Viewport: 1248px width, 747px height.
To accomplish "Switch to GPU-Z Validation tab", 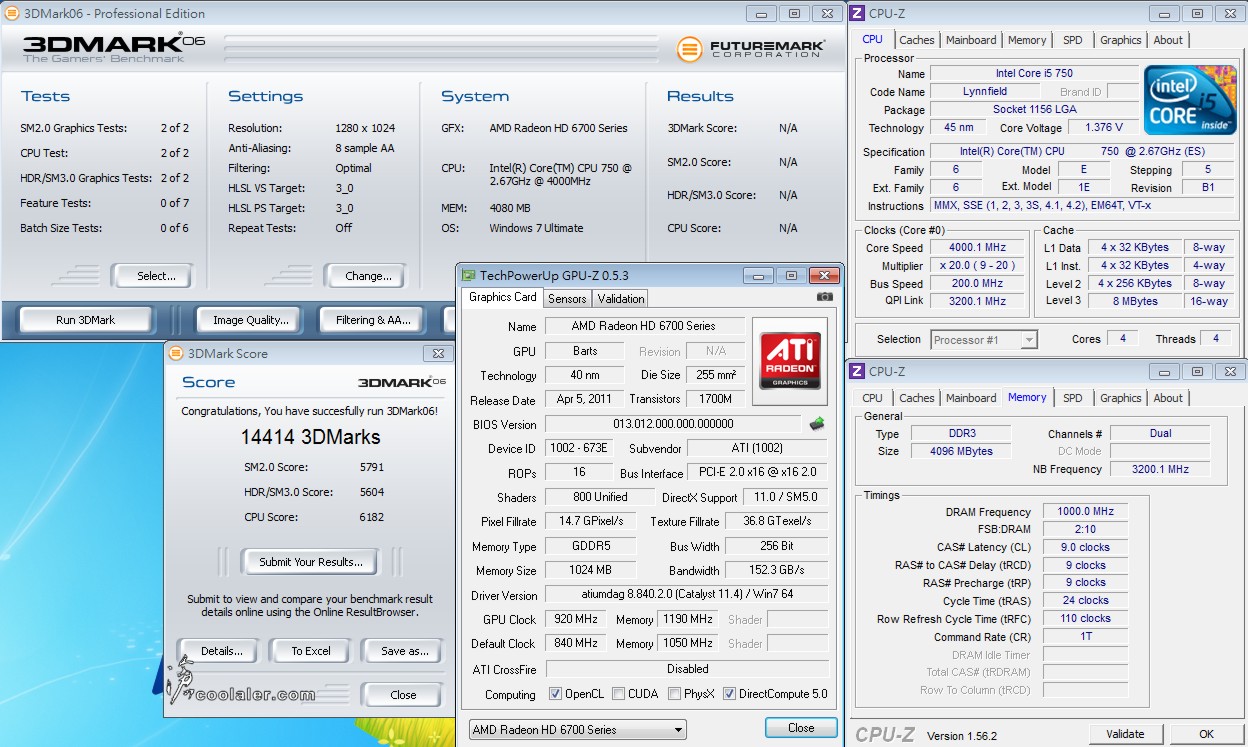I will coord(620,298).
